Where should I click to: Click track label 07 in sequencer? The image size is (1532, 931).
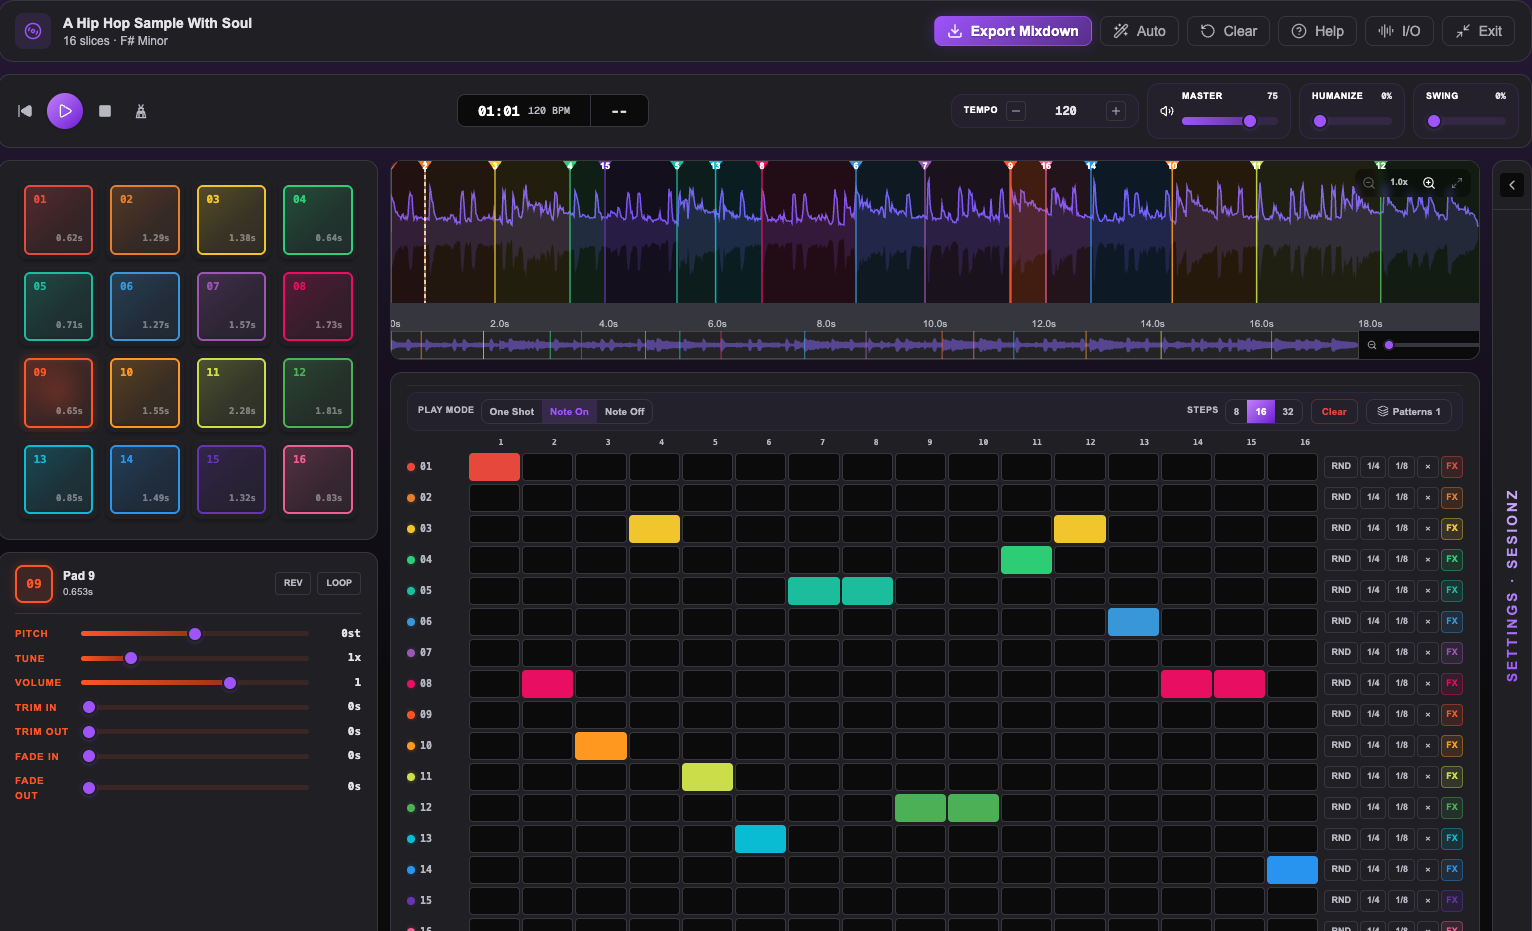click(x=426, y=652)
